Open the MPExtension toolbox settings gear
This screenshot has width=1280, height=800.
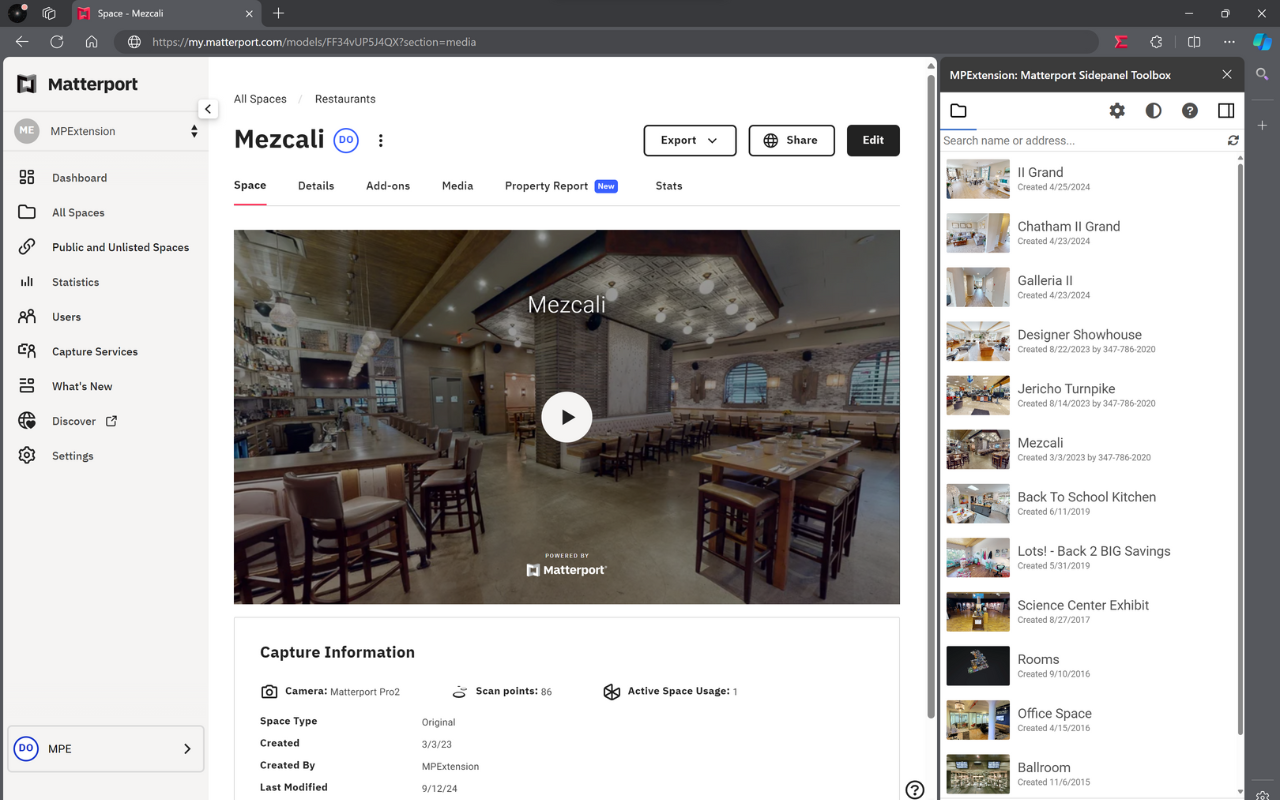coord(1118,111)
